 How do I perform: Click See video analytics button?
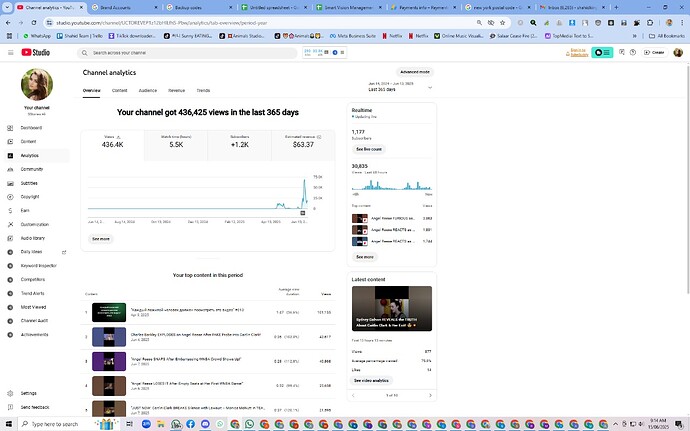[371, 380]
